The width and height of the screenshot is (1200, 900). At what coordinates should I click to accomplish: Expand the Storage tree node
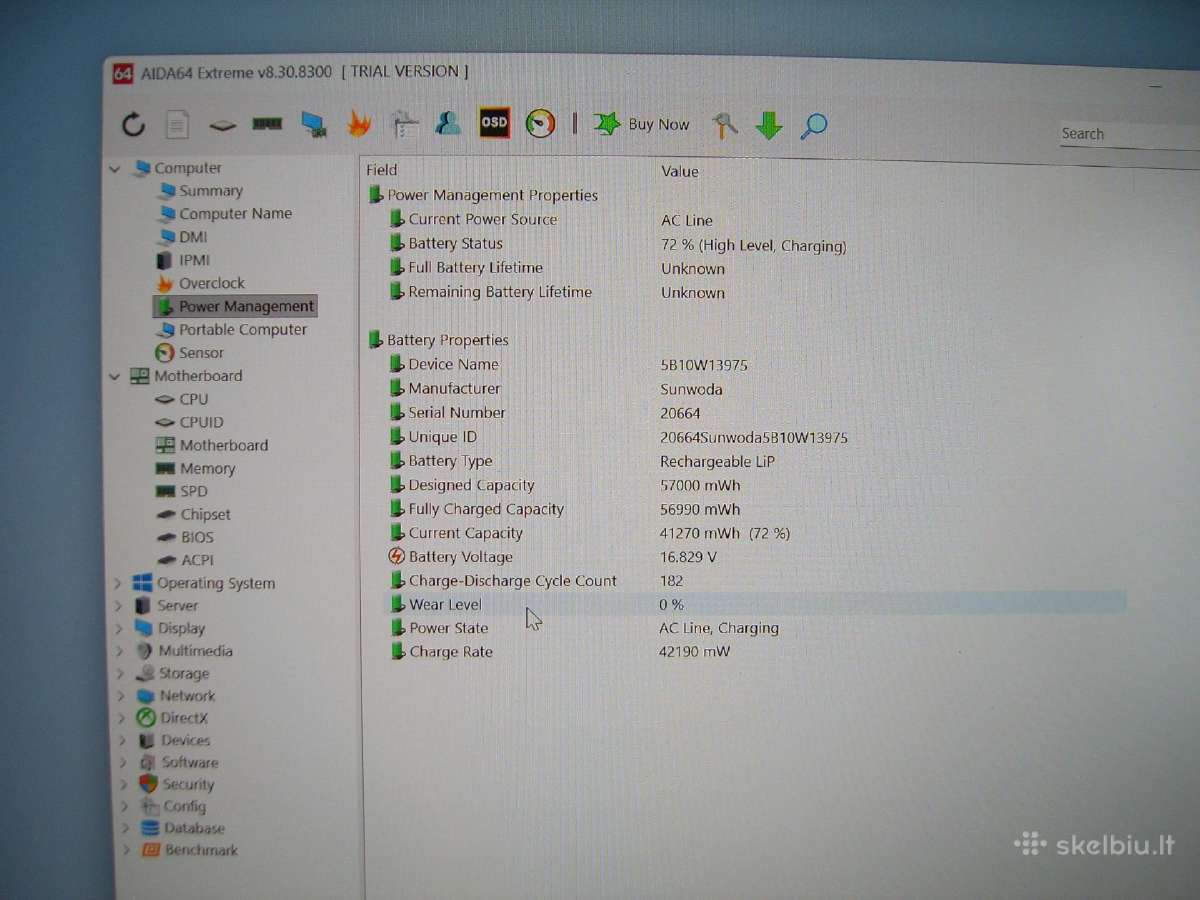point(121,674)
